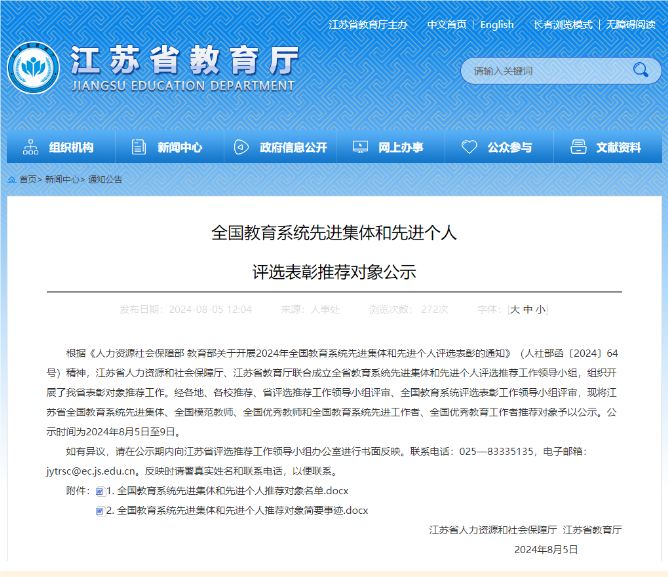668x577 pixels.
Task: Click the search magnifier icon
Action: point(640,70)
